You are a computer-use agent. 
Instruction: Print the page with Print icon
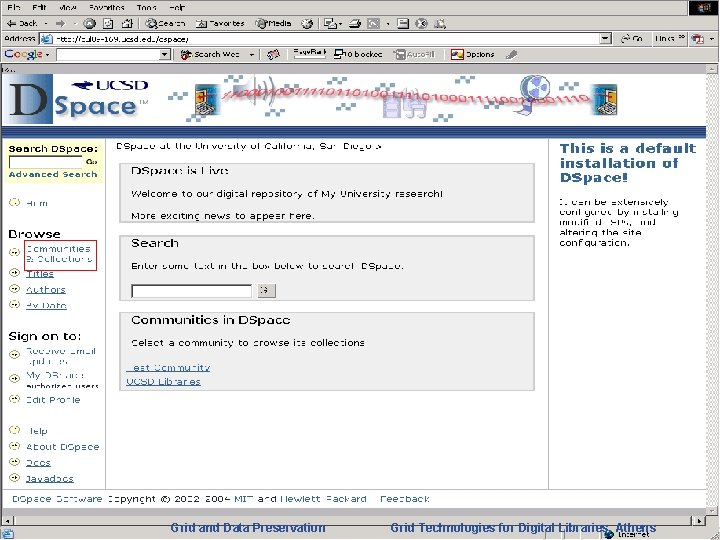coord(354,24)
